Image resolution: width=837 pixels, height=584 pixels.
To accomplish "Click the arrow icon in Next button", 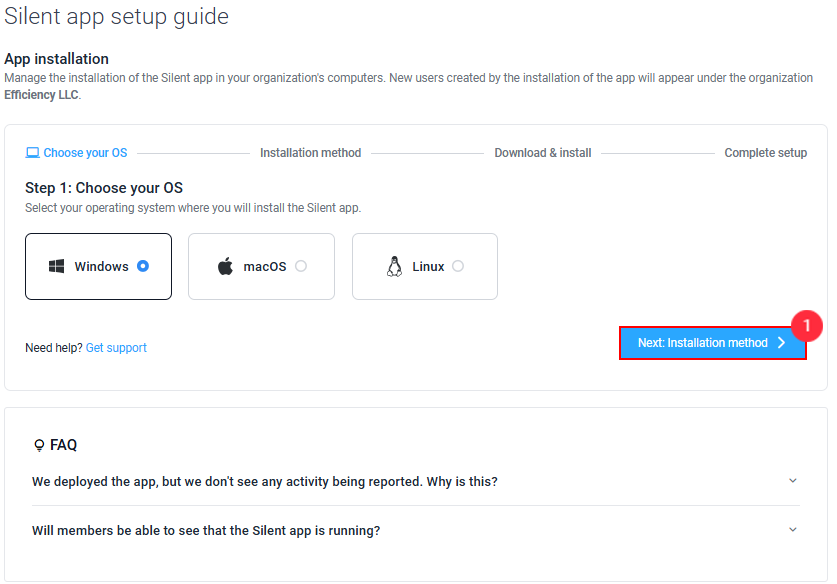I will [781, 343].
